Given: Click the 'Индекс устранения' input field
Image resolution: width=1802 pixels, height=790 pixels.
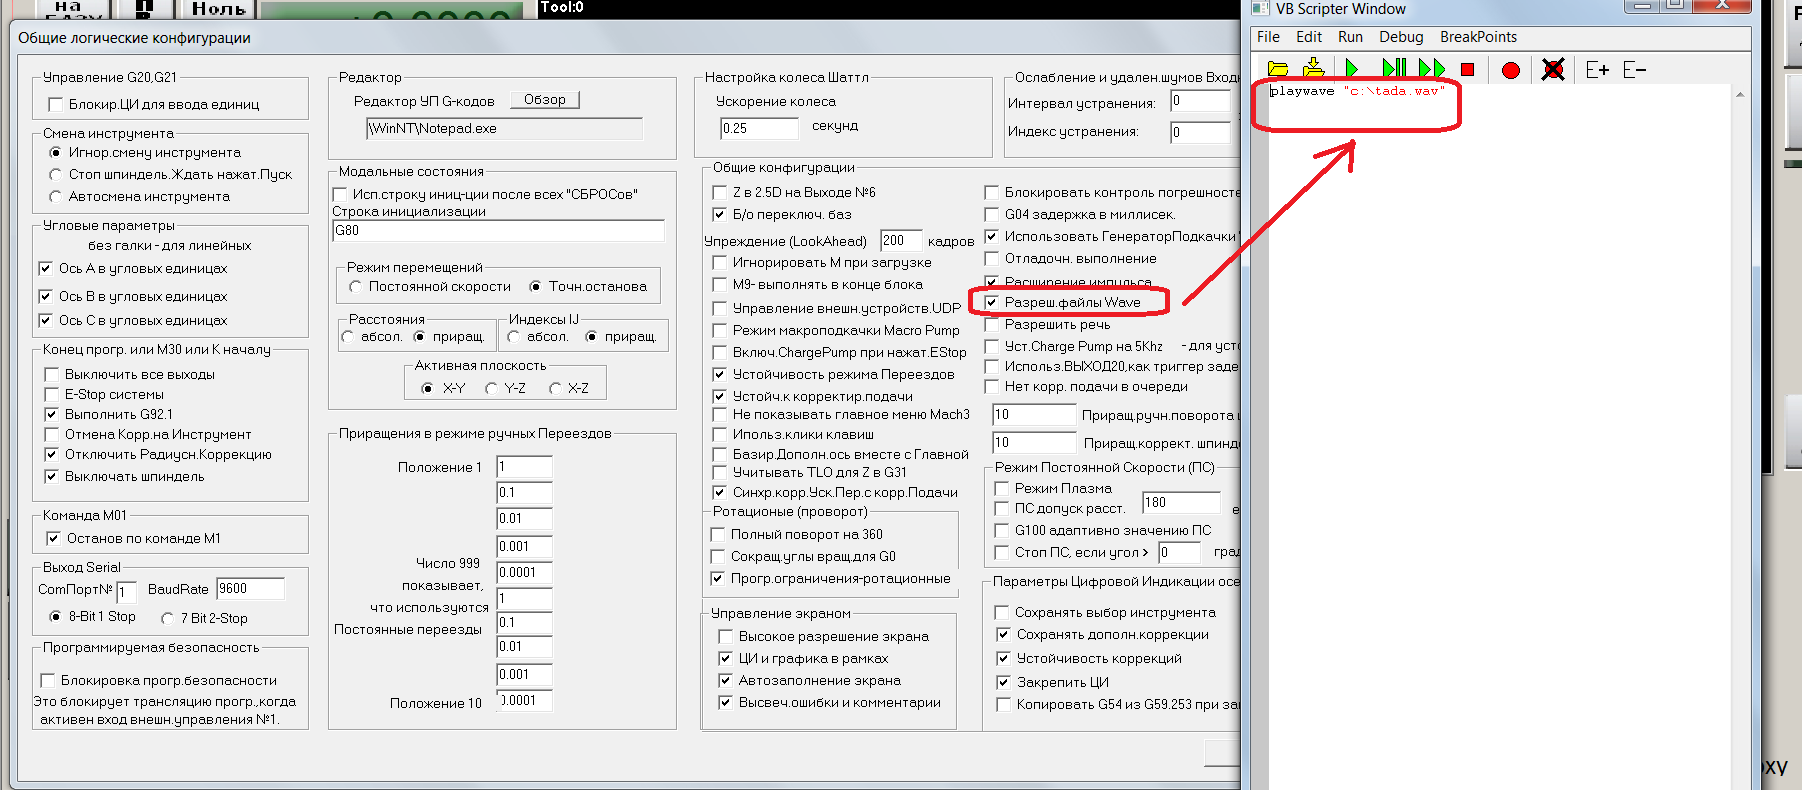Looking at the screenshot, I should click(1200, 132).
